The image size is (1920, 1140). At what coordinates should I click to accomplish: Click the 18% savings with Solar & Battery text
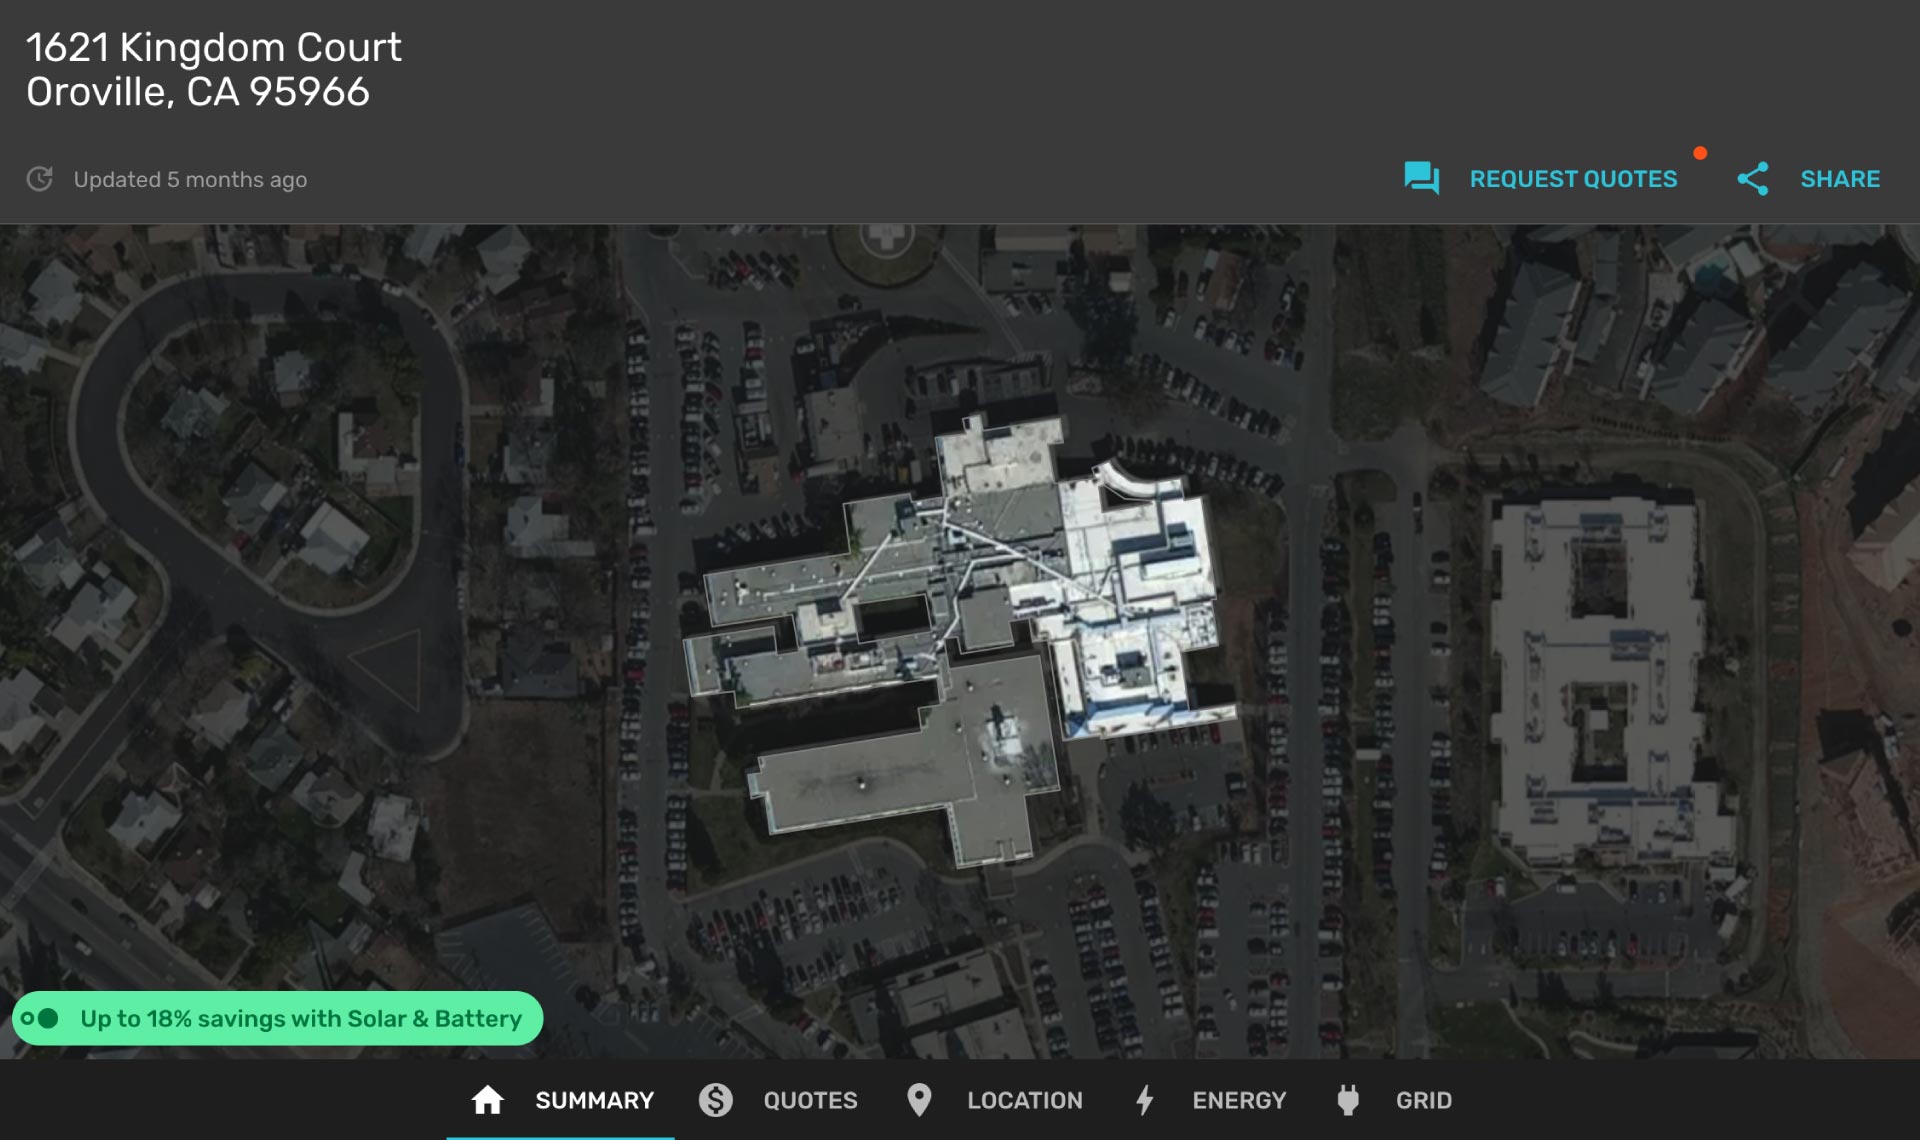(301, 1018)
